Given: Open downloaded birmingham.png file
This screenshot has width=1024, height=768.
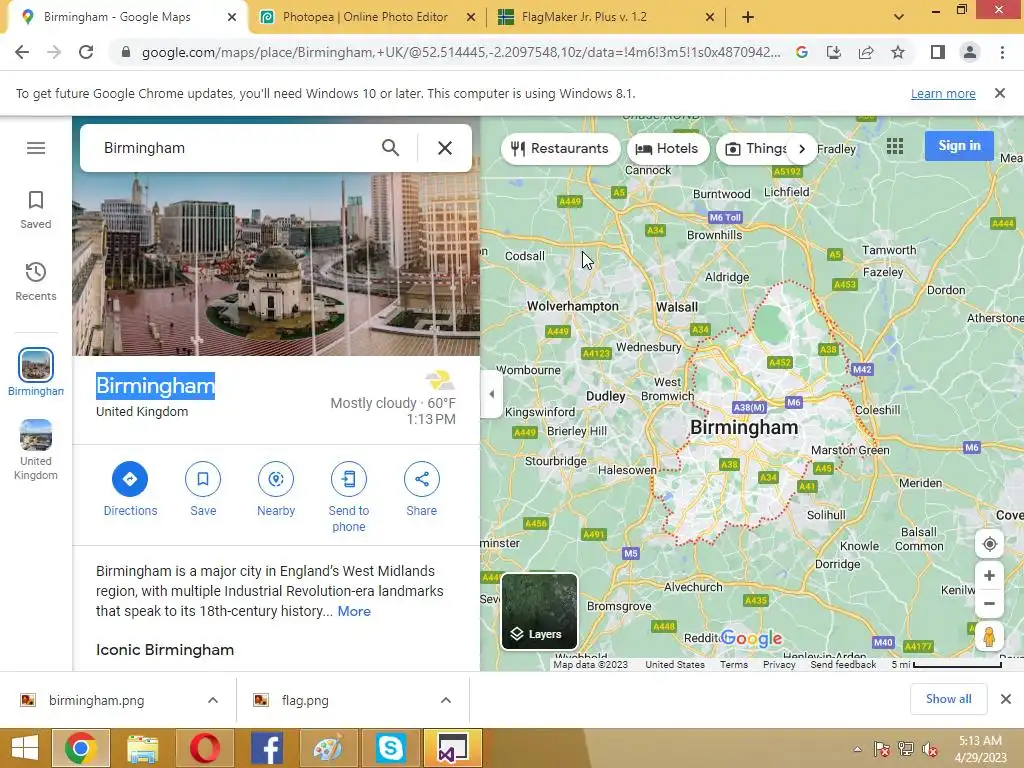Looking at the screenshot, I should click(97, 701).
